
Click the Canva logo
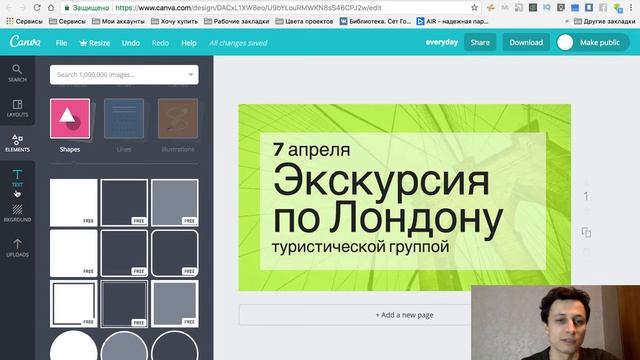click(25, 42)
